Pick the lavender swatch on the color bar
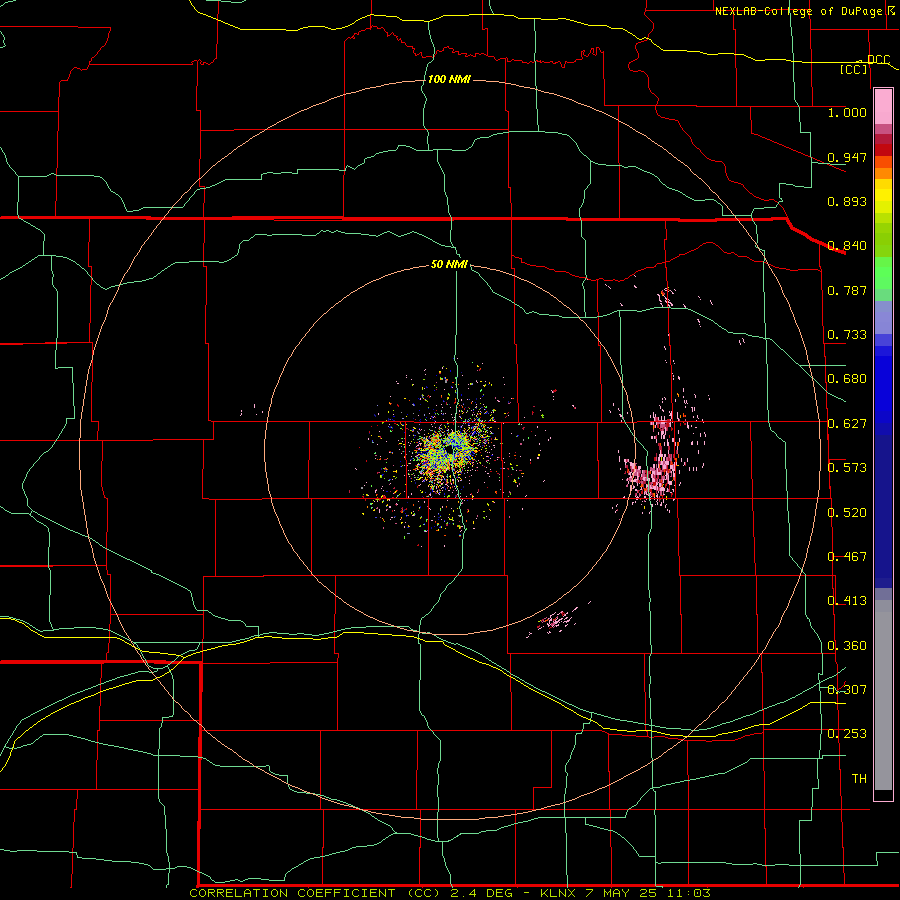Viewport: 900px width, 900px height. [x=883, y=317]
